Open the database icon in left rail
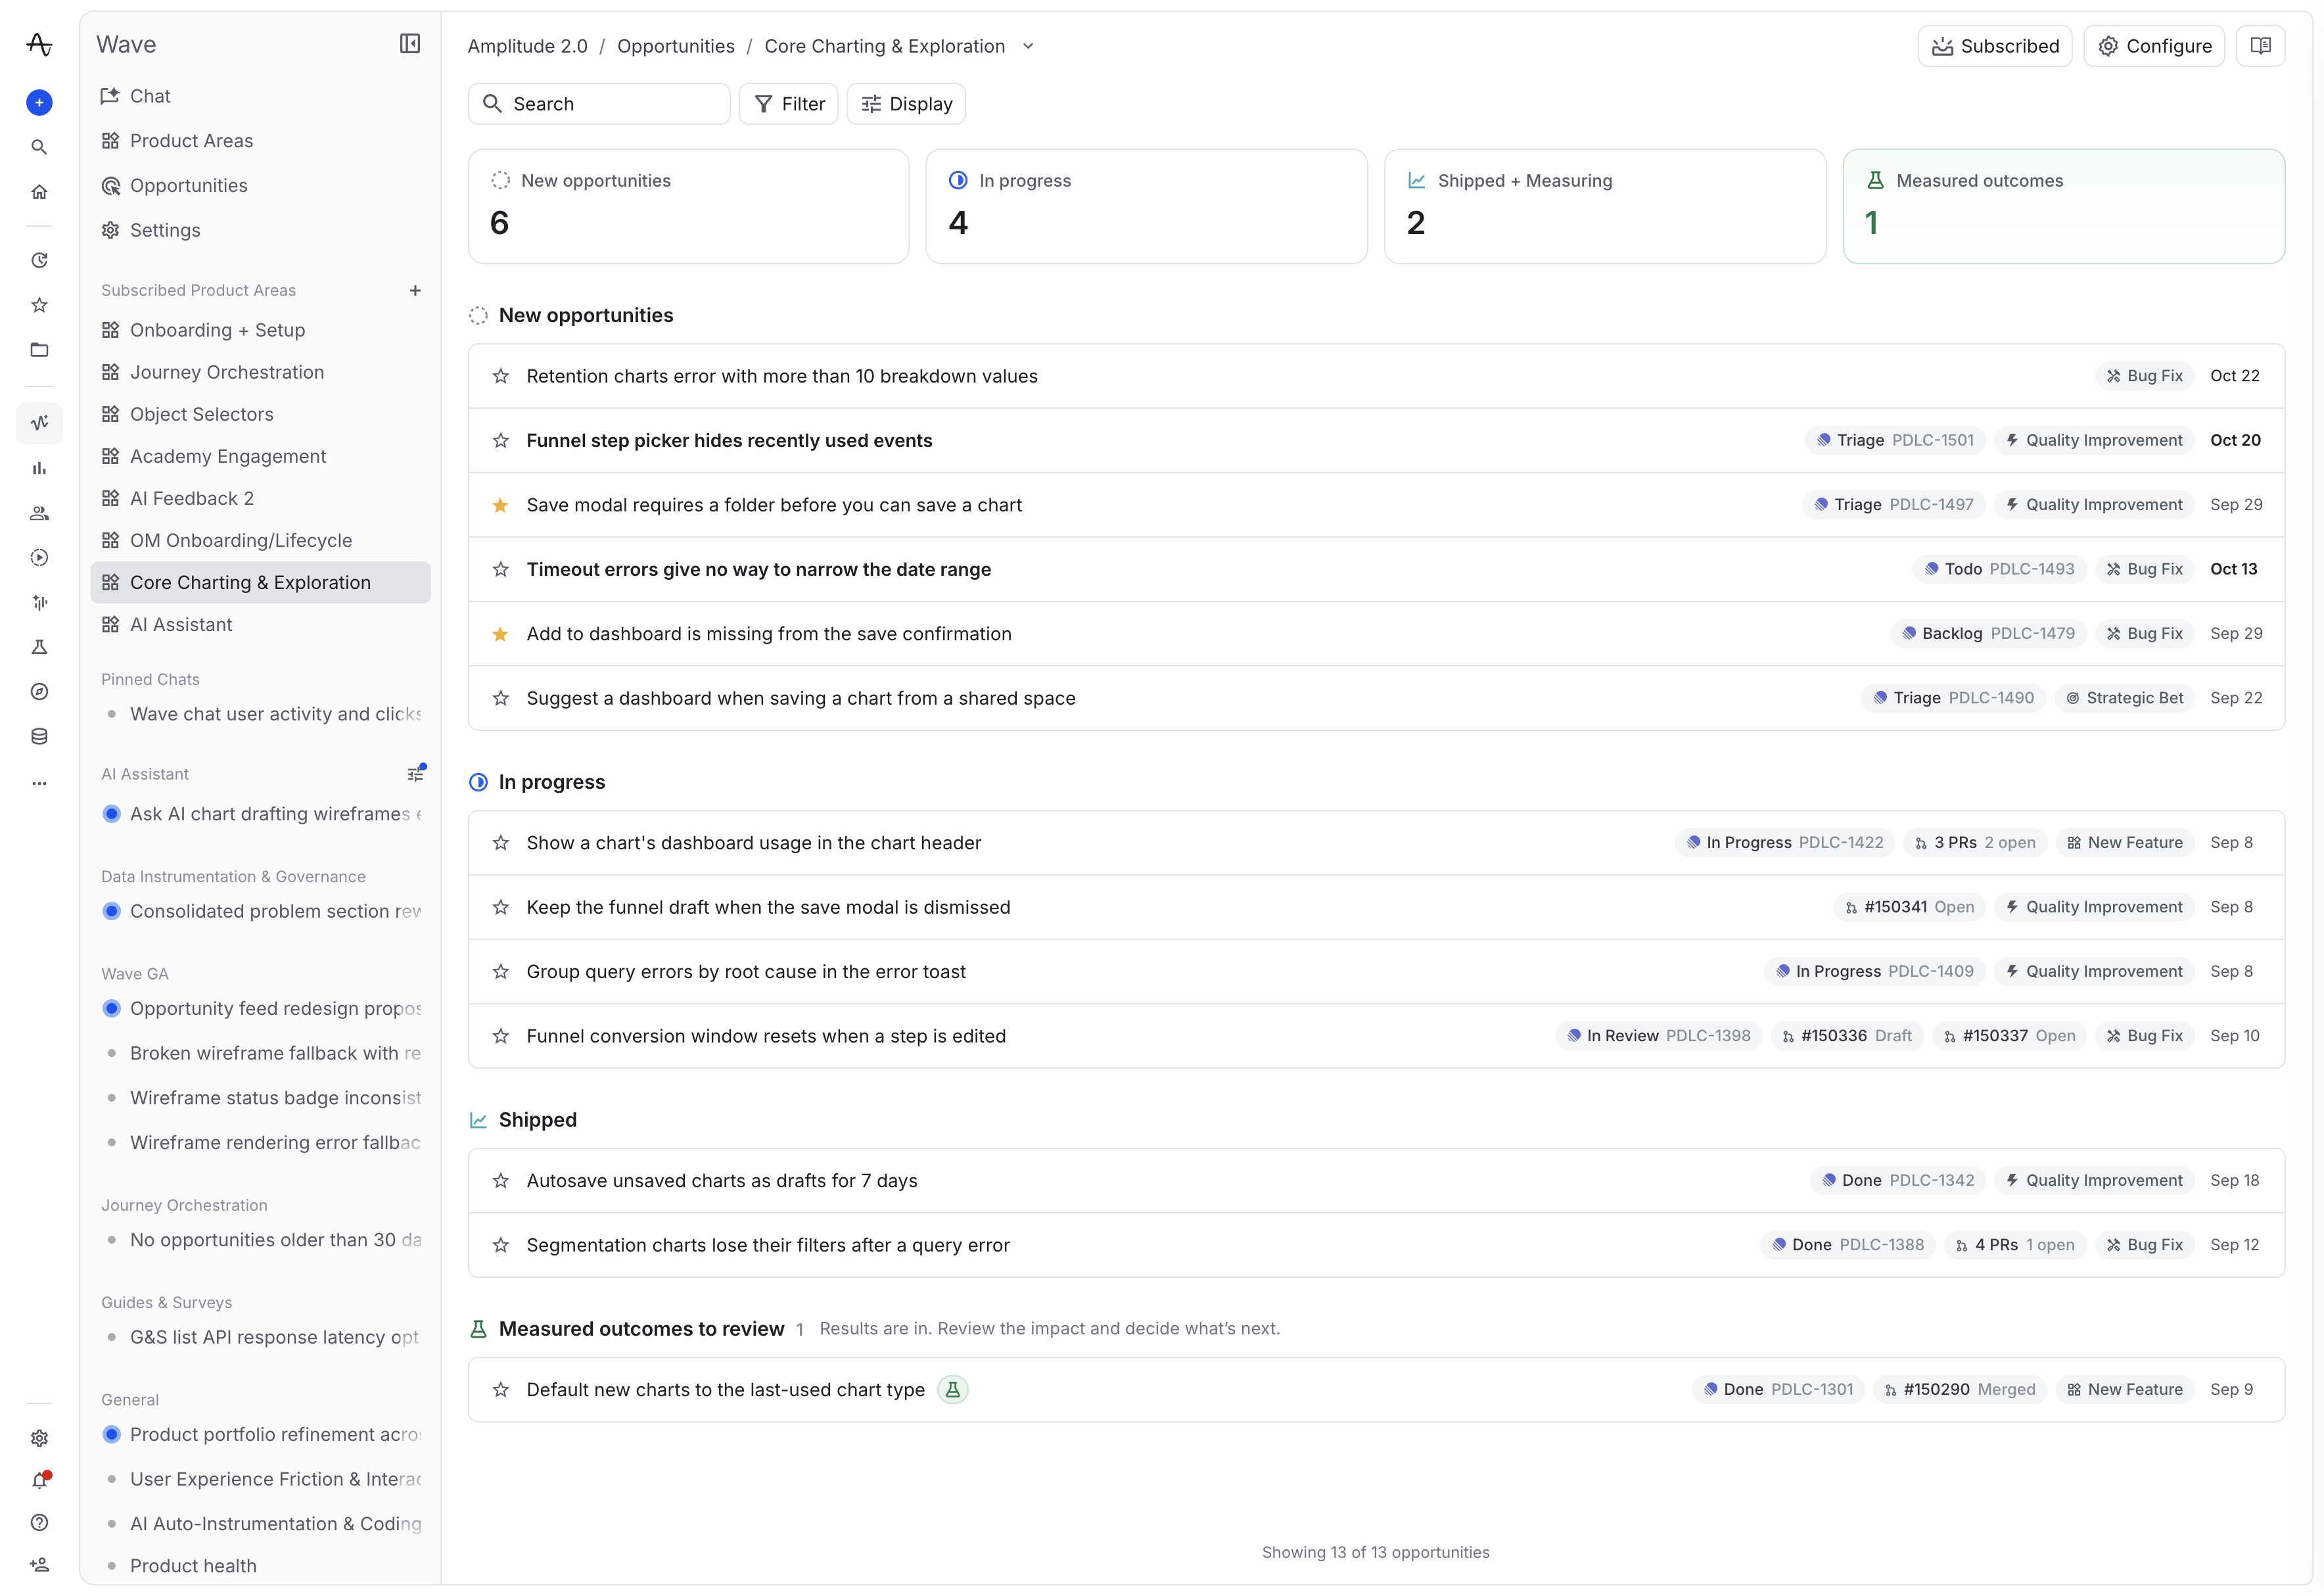 tap(39, 737)
